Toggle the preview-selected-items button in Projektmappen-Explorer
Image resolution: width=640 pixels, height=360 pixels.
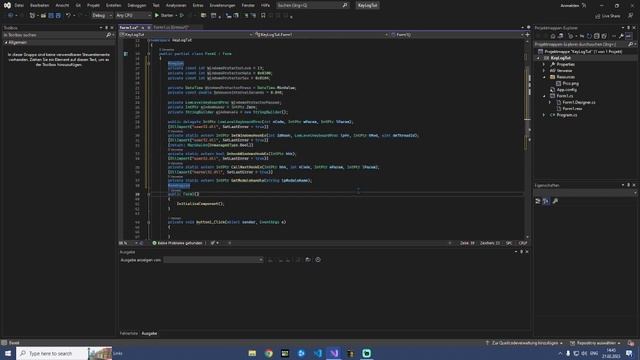tap(629, 36)
